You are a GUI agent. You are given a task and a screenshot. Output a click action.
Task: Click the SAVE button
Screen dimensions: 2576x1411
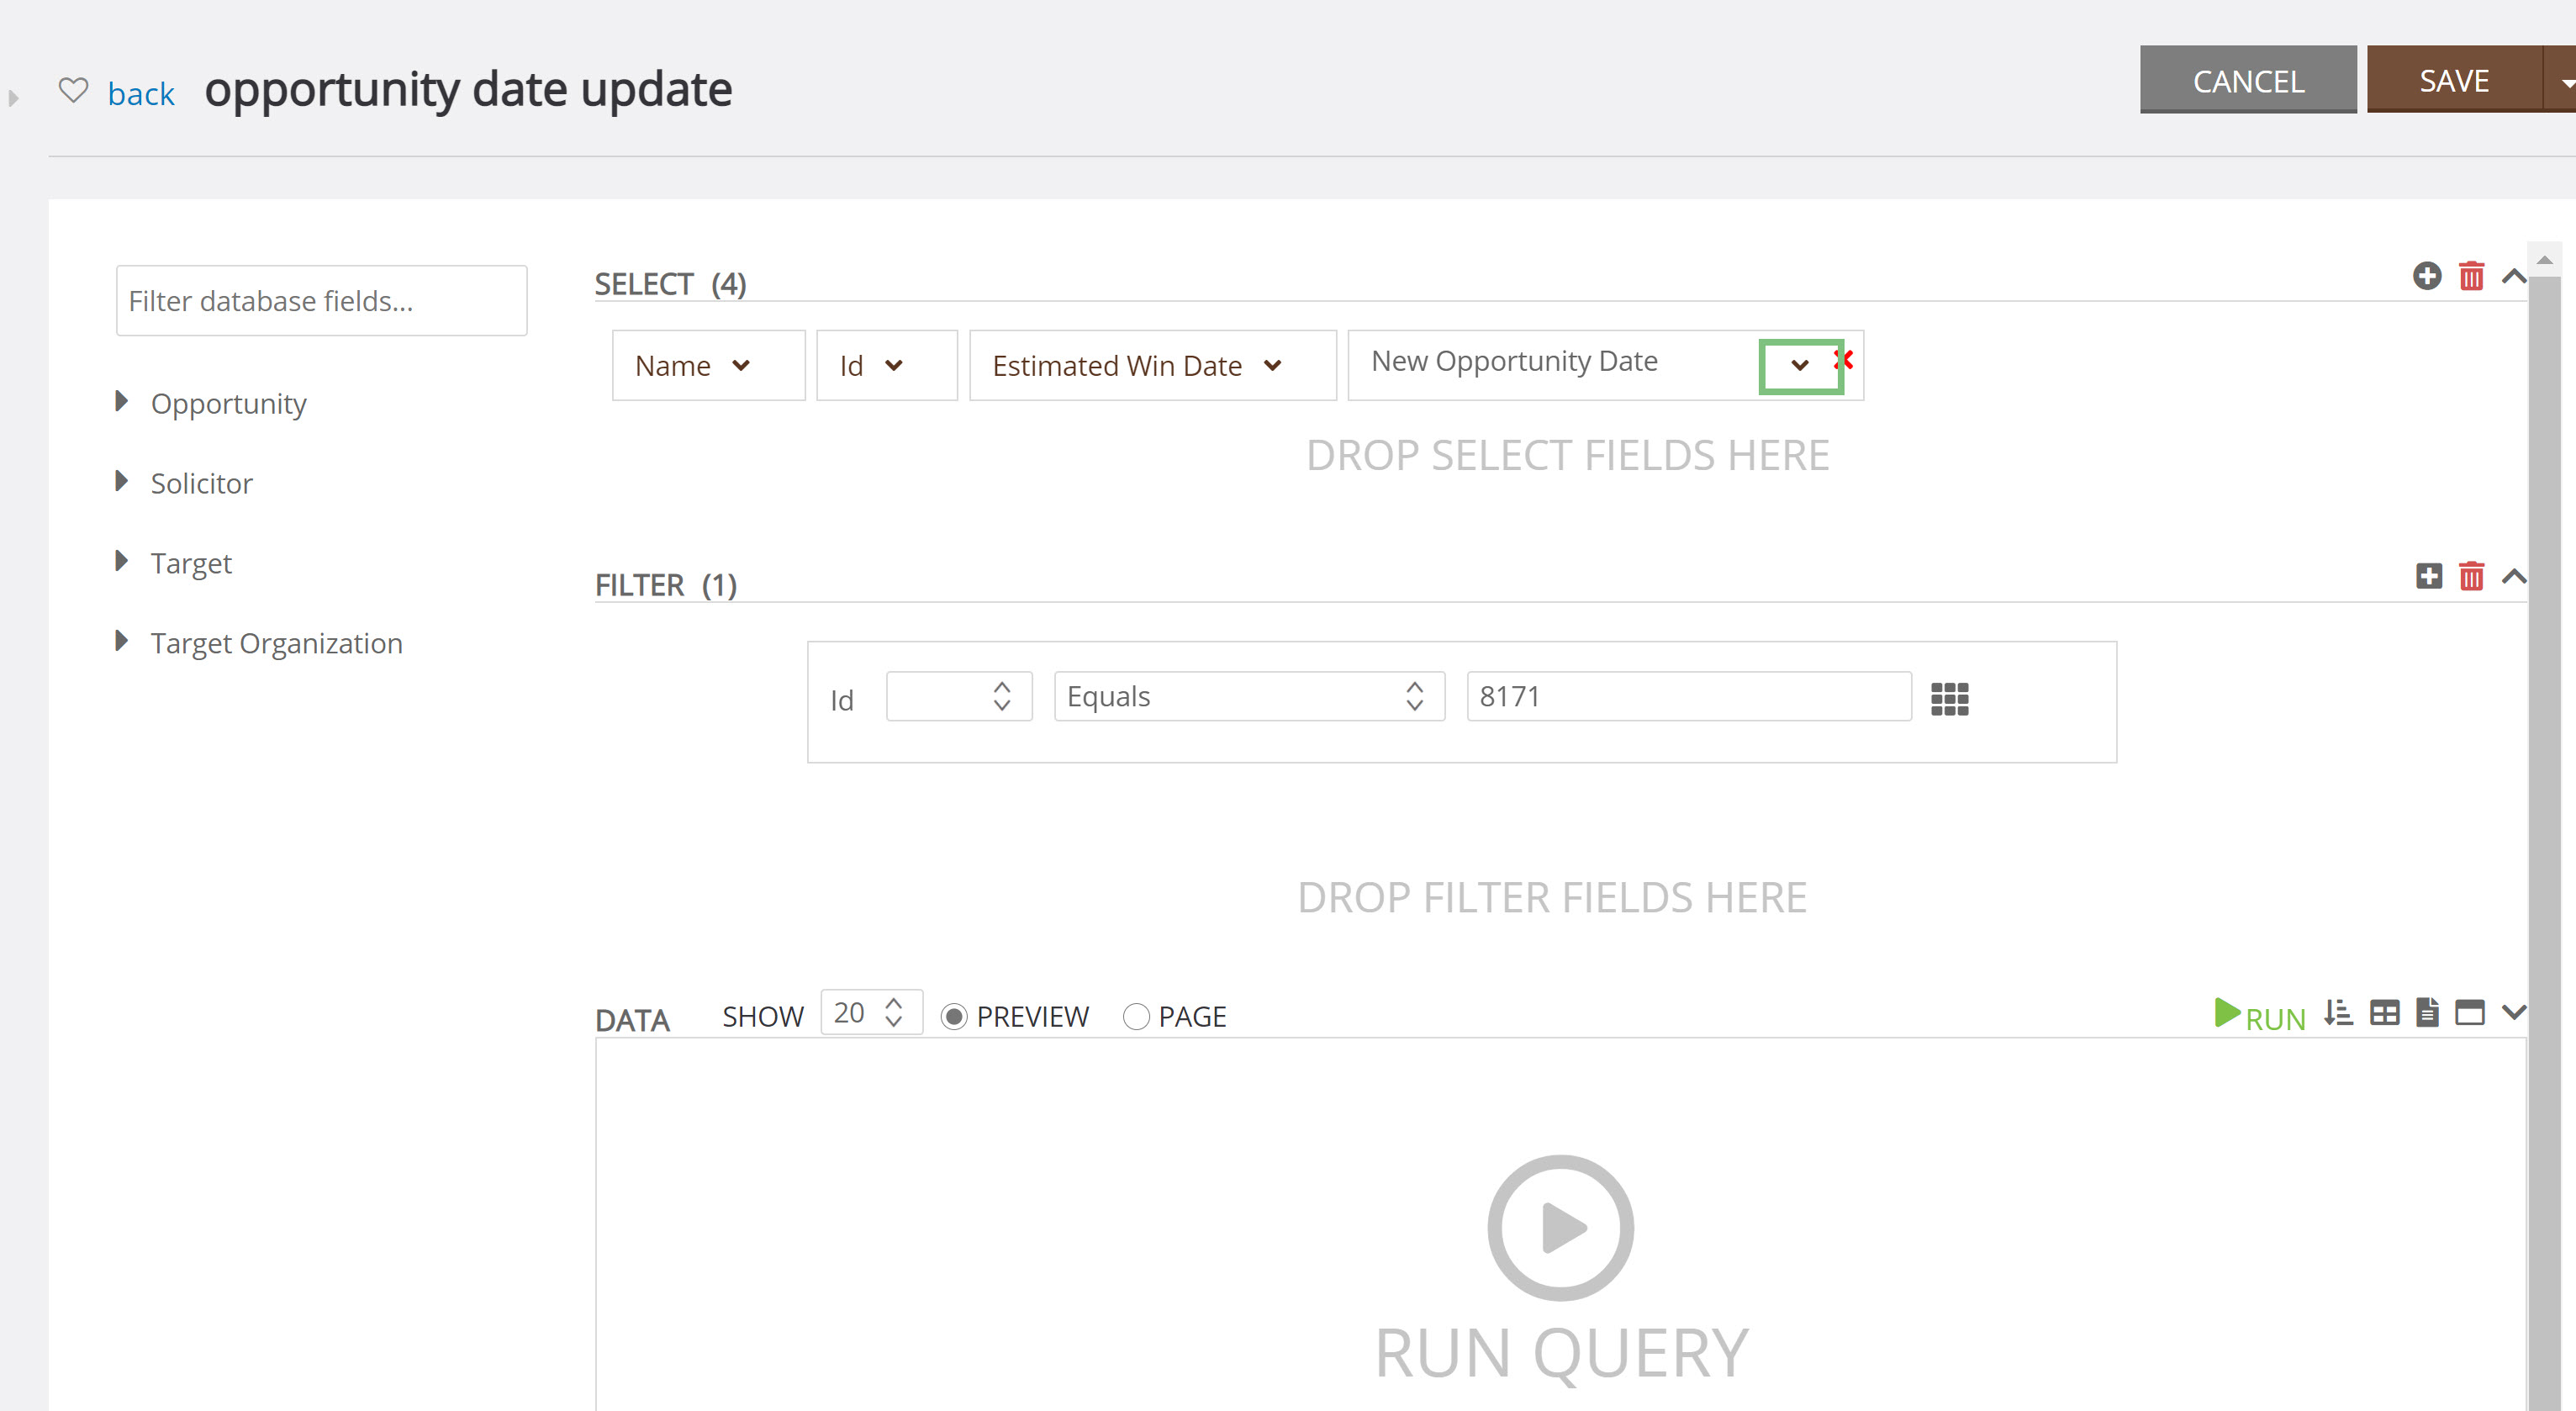click(2454, 80)
